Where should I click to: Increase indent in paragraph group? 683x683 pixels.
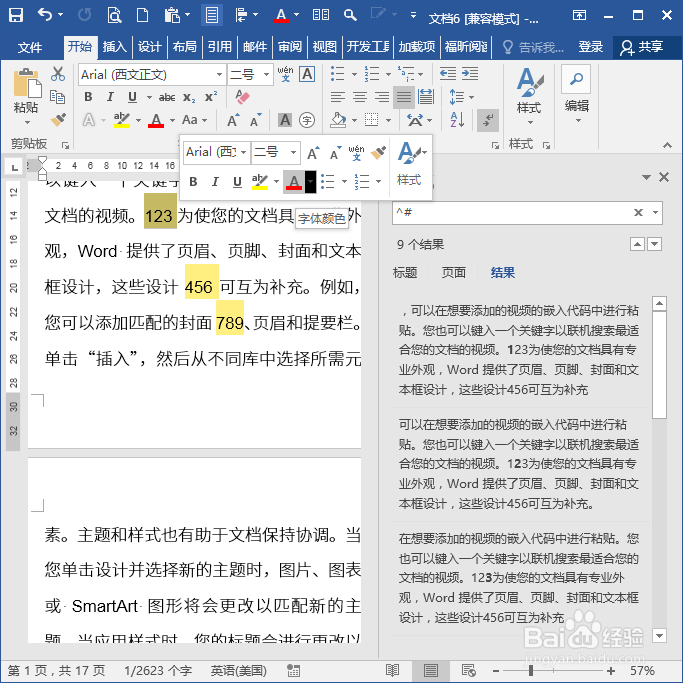pyautogui.click(x=470, y=74)
